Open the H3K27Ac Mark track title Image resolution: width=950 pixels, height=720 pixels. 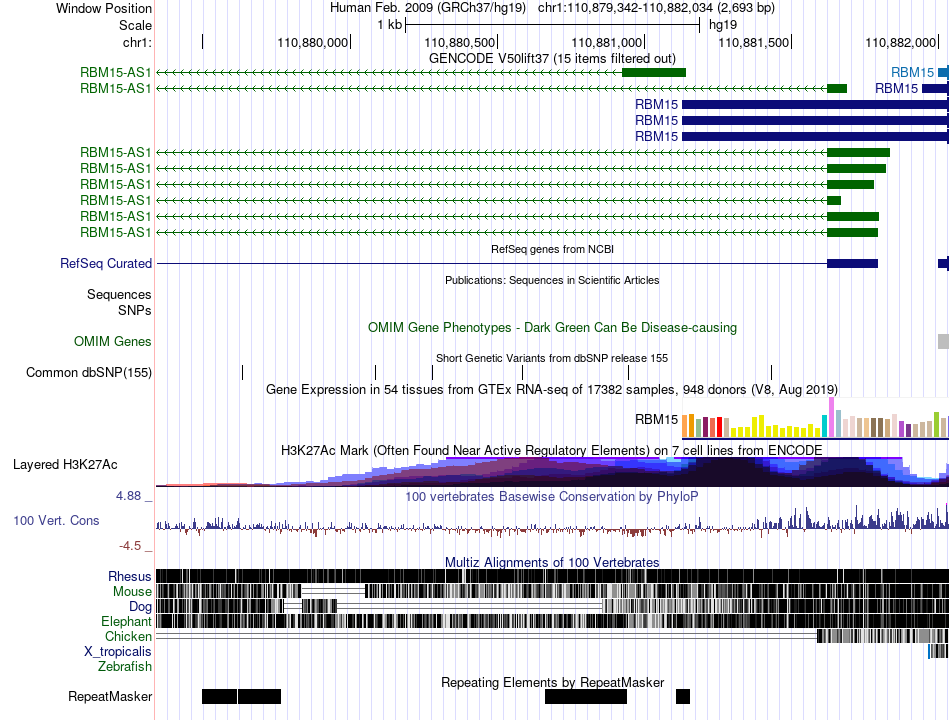click(552, 450)
